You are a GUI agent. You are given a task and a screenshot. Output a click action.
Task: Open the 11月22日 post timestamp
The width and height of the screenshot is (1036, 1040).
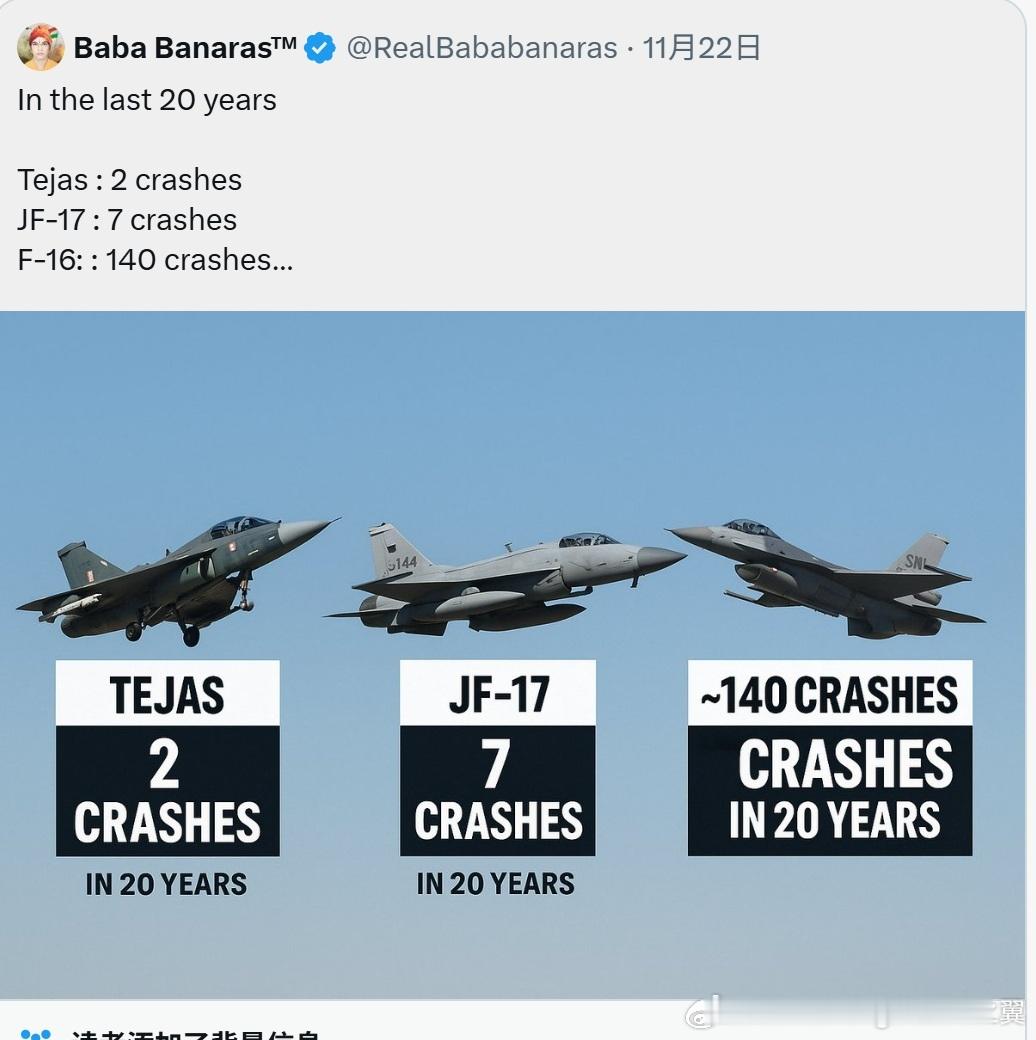[701, 48]
